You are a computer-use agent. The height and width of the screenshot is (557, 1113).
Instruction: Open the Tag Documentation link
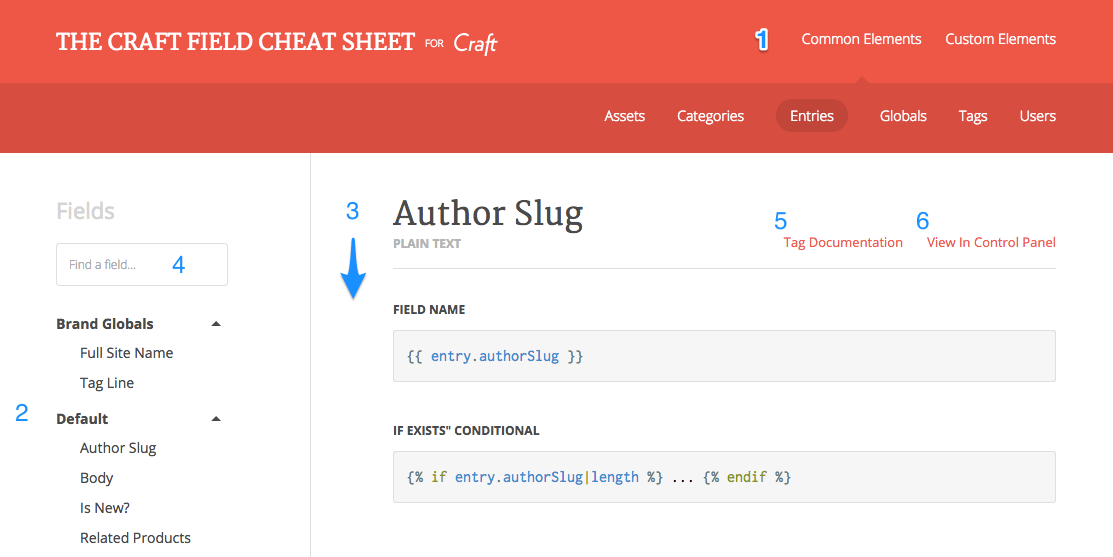pyautogui.click(x=842, y=242)
